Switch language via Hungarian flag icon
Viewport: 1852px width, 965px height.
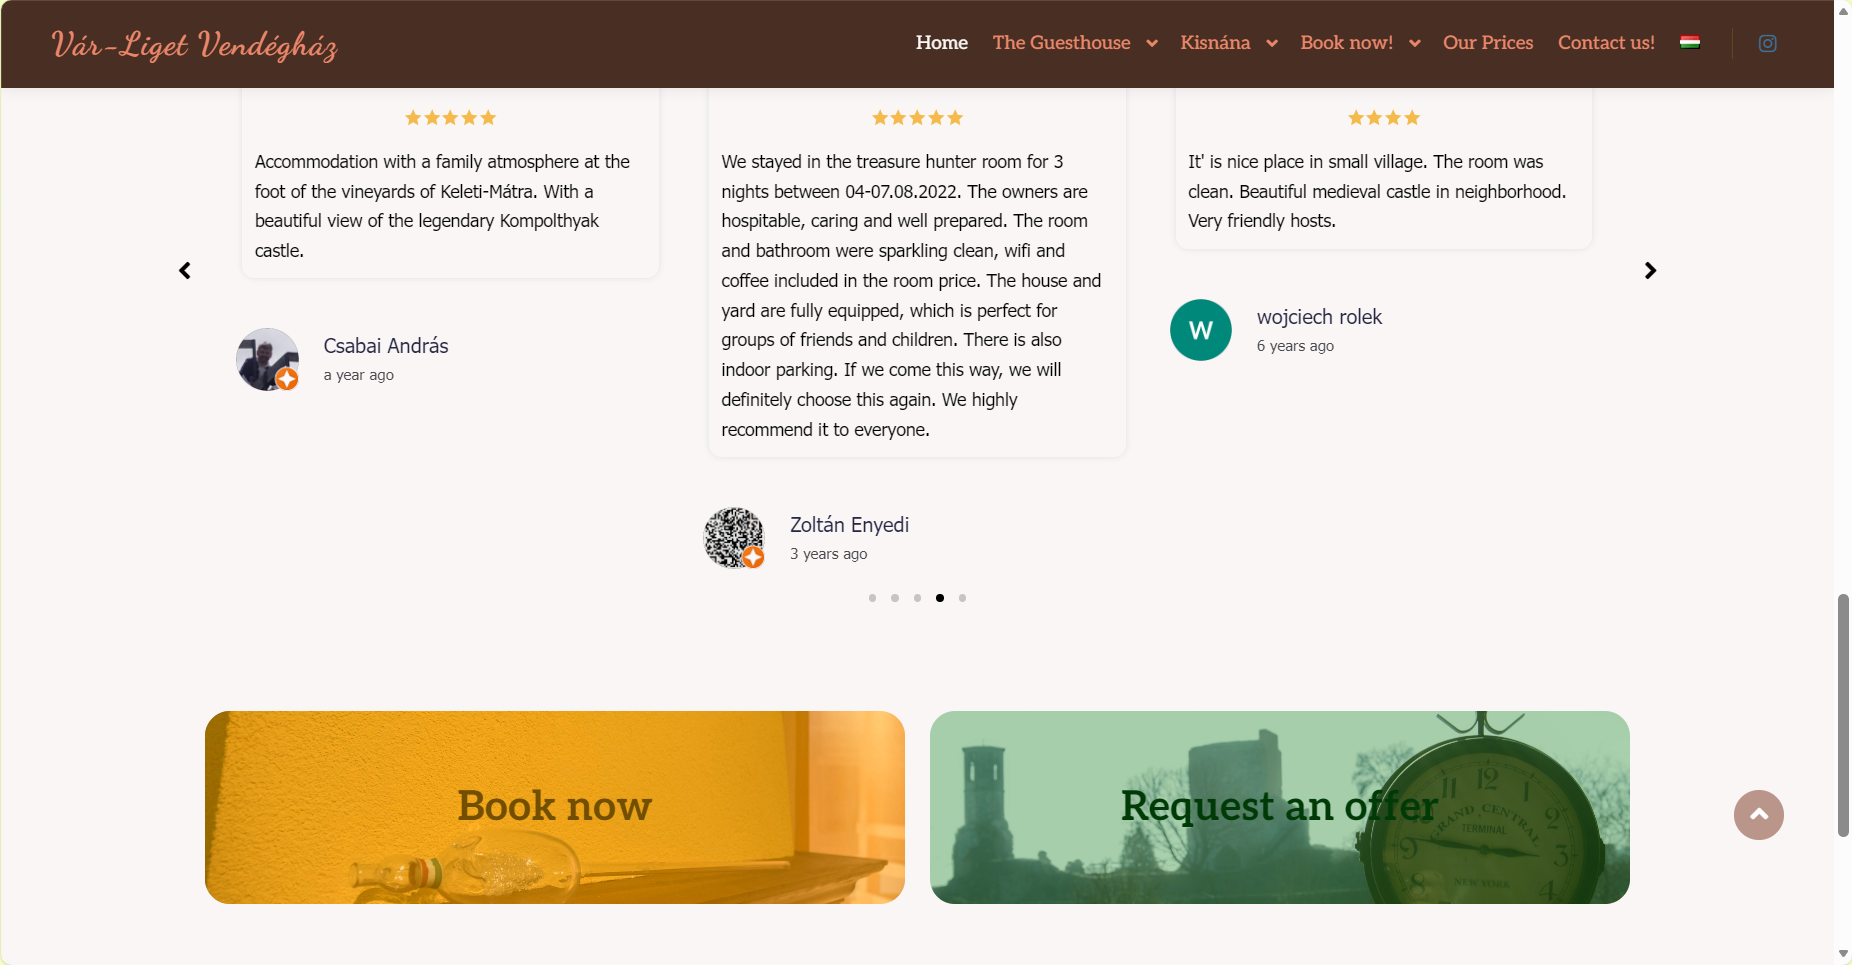1690,42
